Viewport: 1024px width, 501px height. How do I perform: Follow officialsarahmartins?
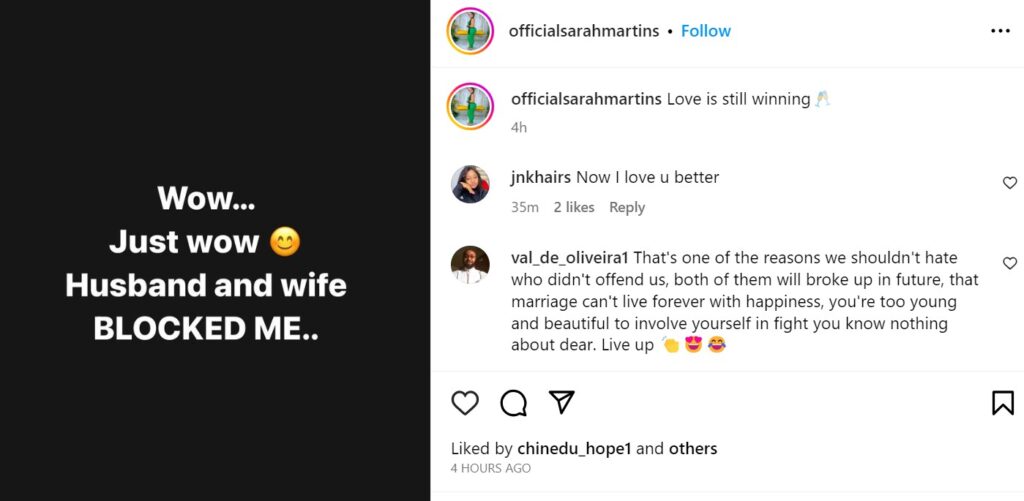706,31
